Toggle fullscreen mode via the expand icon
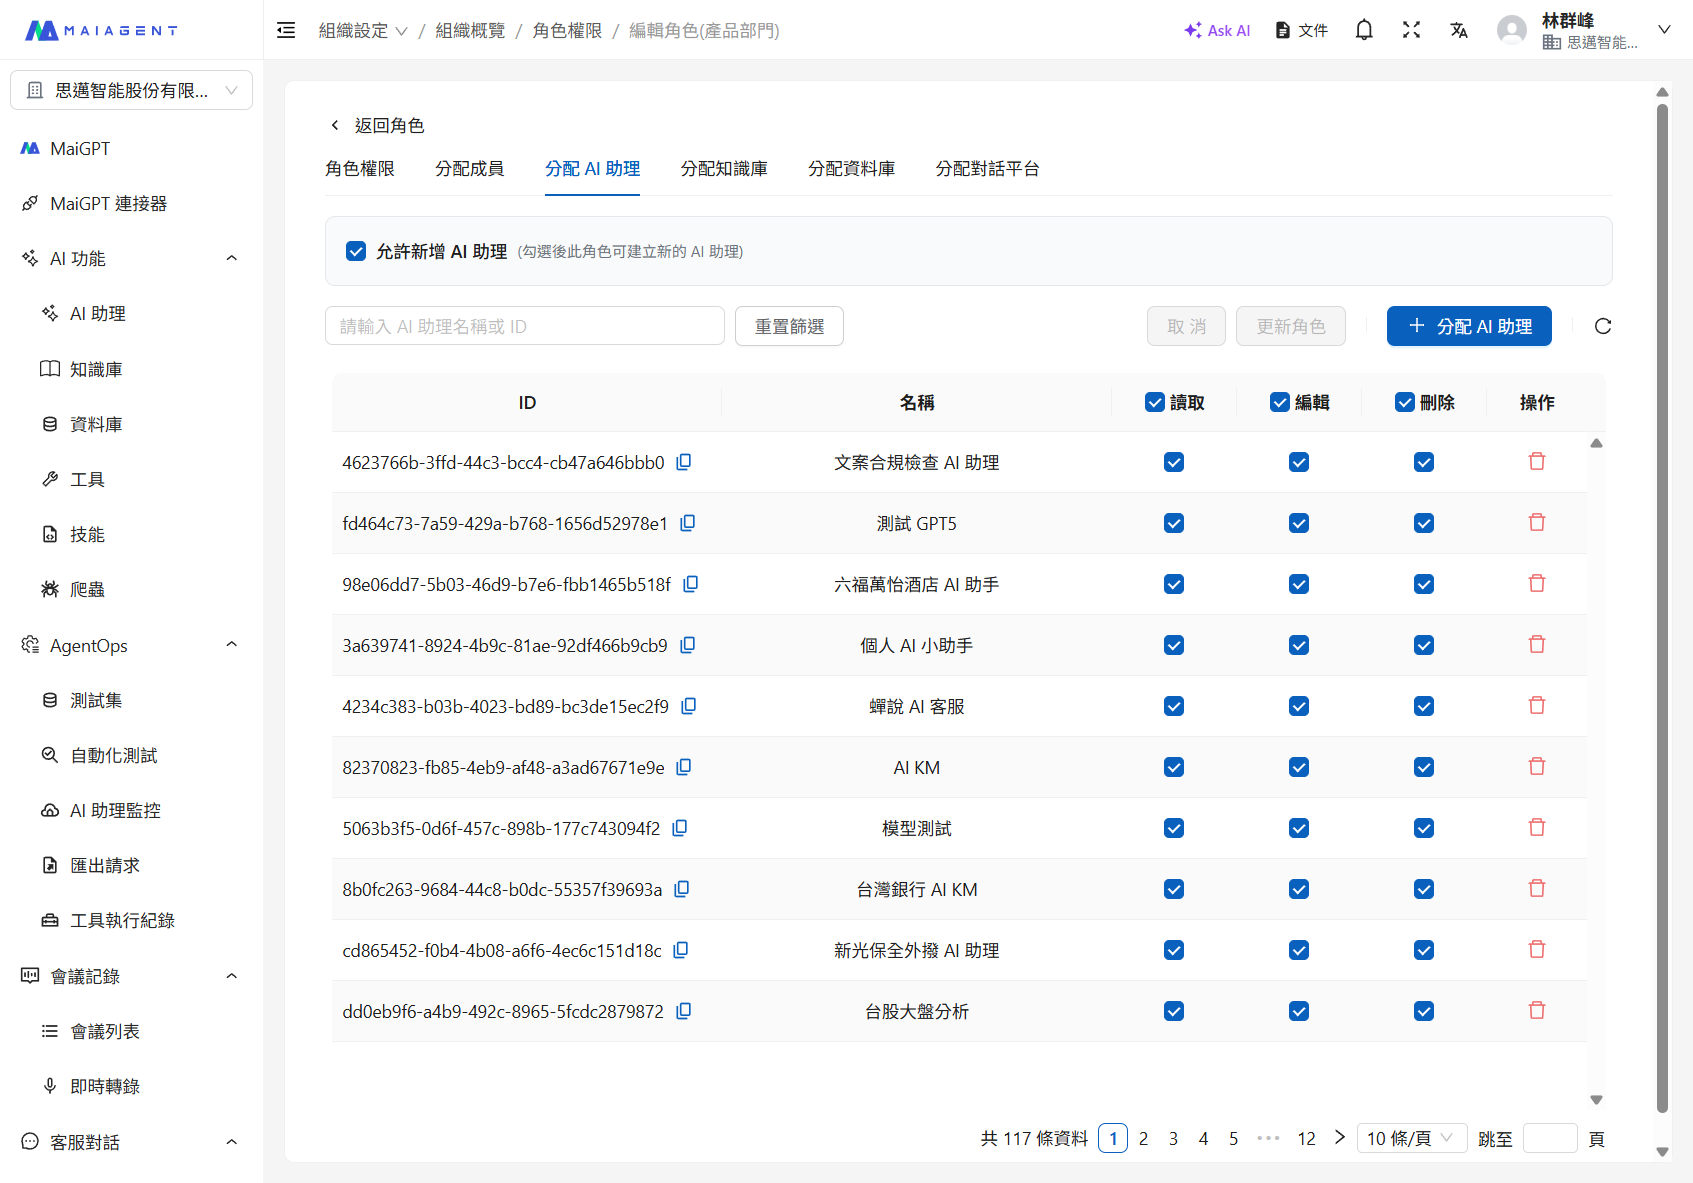Viewport: 1693px width, 1183px height. [1411, 29]
